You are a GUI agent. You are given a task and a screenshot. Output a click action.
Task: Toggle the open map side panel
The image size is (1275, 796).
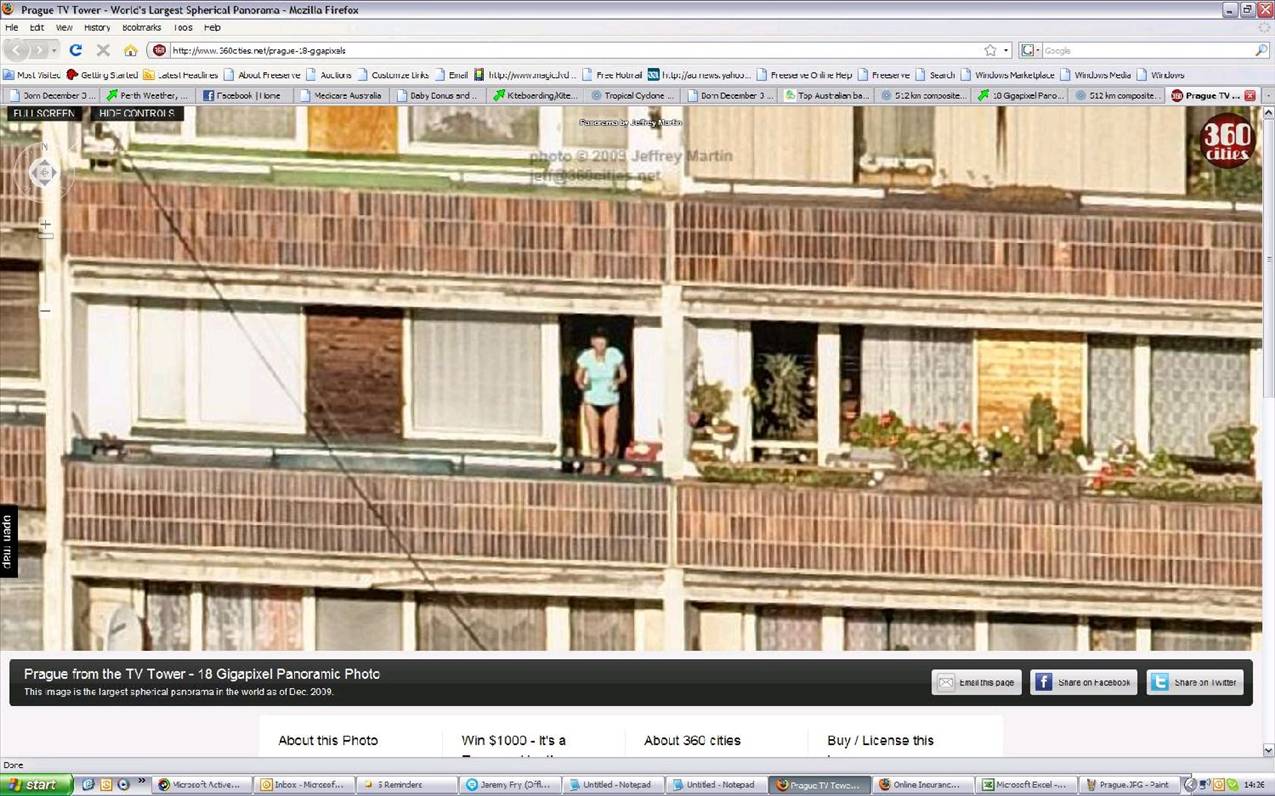(7, 541)
